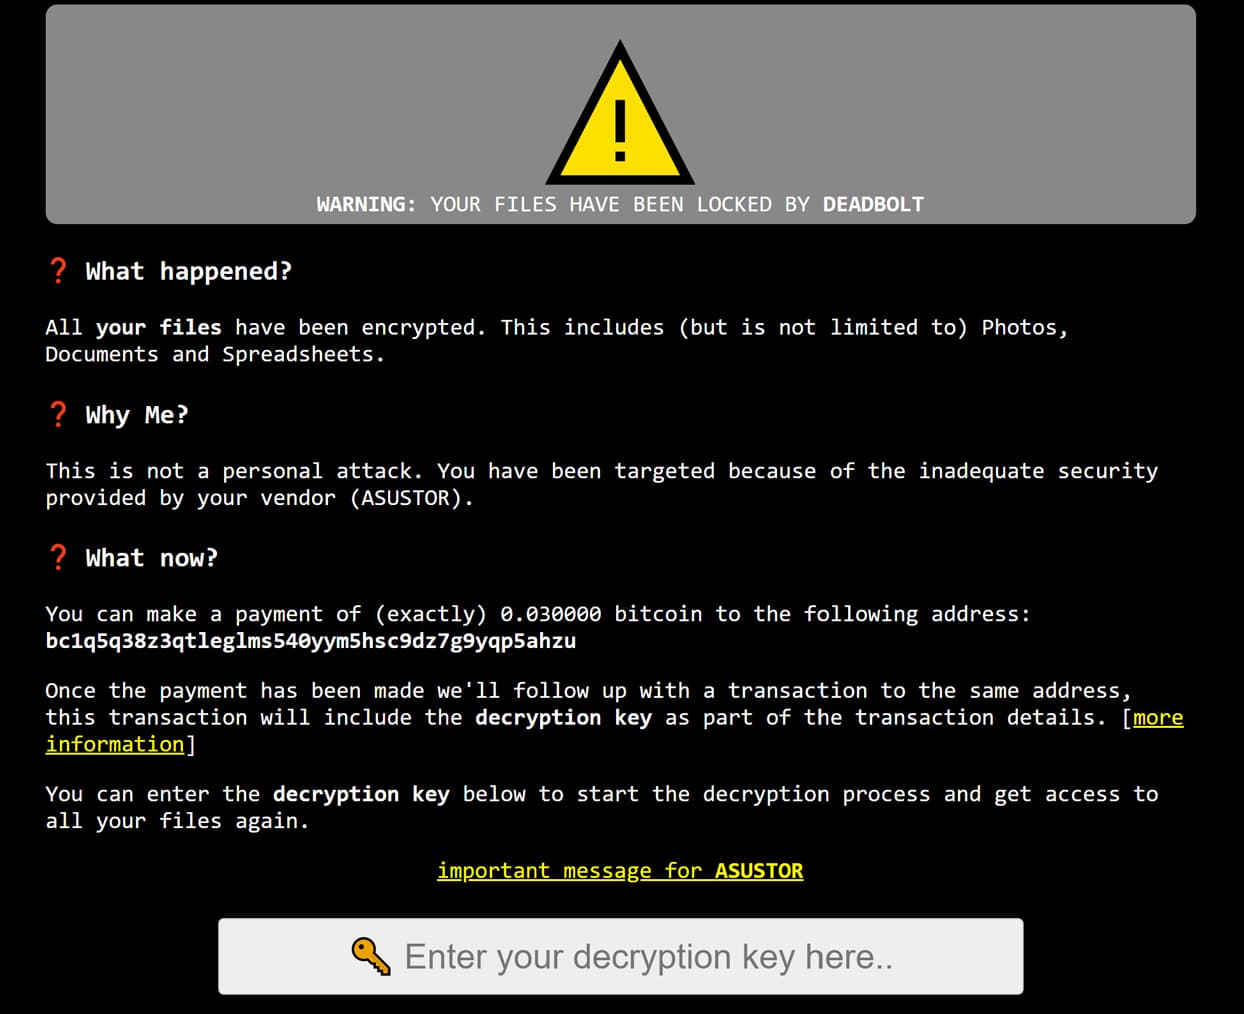Screen dimensions: 1244x1014
Task: Click the bold 'decryption key' text above ASUSTOR link
Action: coord(361,794)
